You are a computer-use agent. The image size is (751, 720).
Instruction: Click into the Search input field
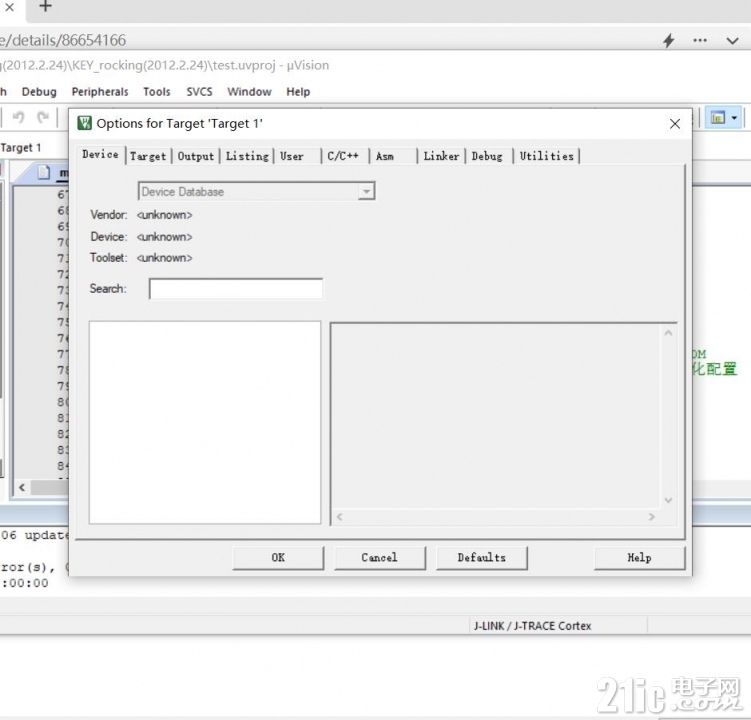click(236, 289)
